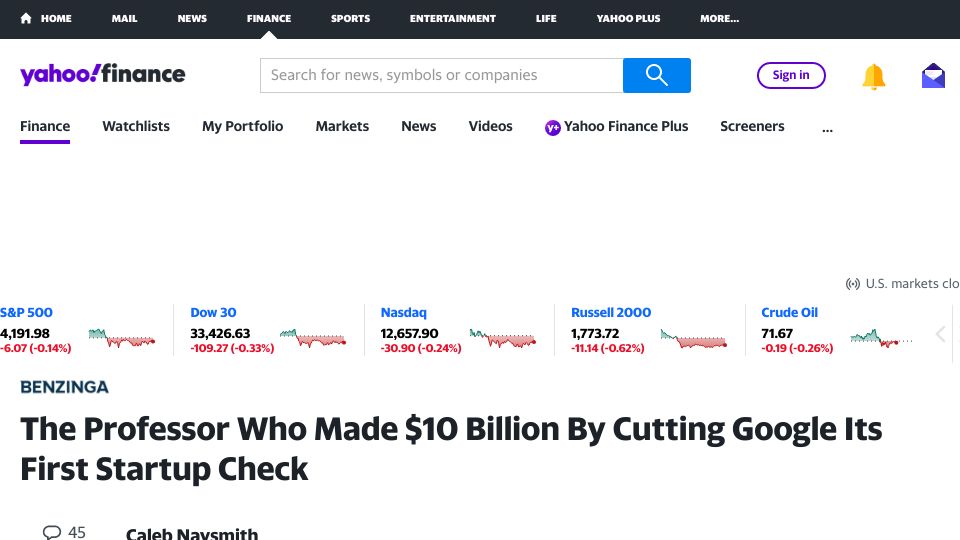Click the U.S. markets status icon
The image size is (960, 540).
coord(852,283)
